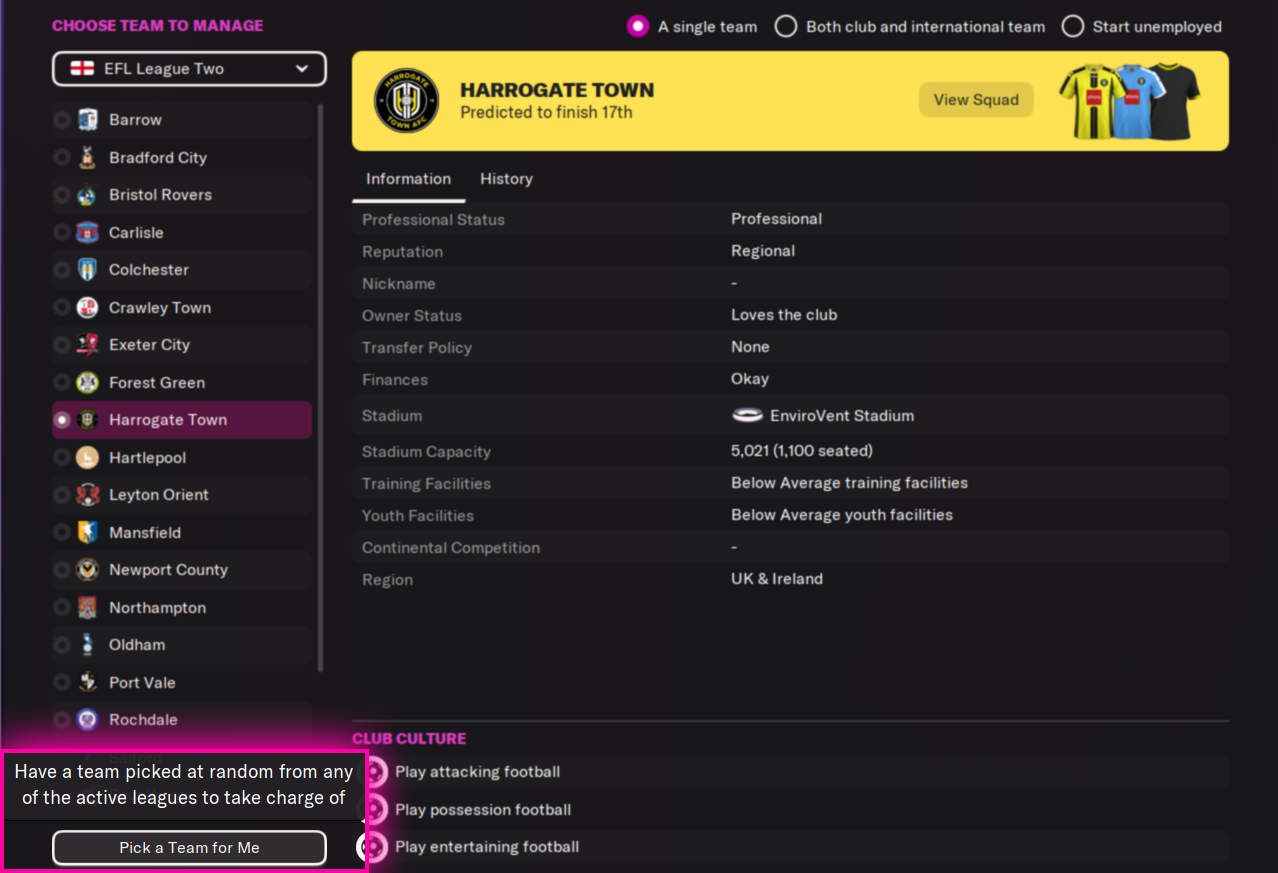Click the Bradford City club badge
This screenshot has height=873, width=1278.
[88, 157]
